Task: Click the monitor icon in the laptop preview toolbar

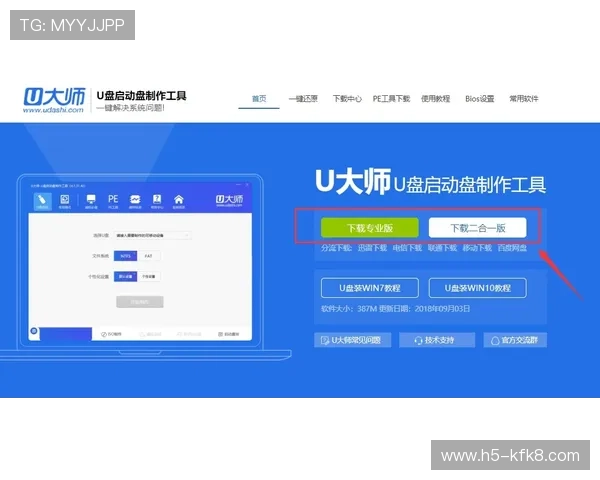Action: pyautogui.click(x=91, y=201)
